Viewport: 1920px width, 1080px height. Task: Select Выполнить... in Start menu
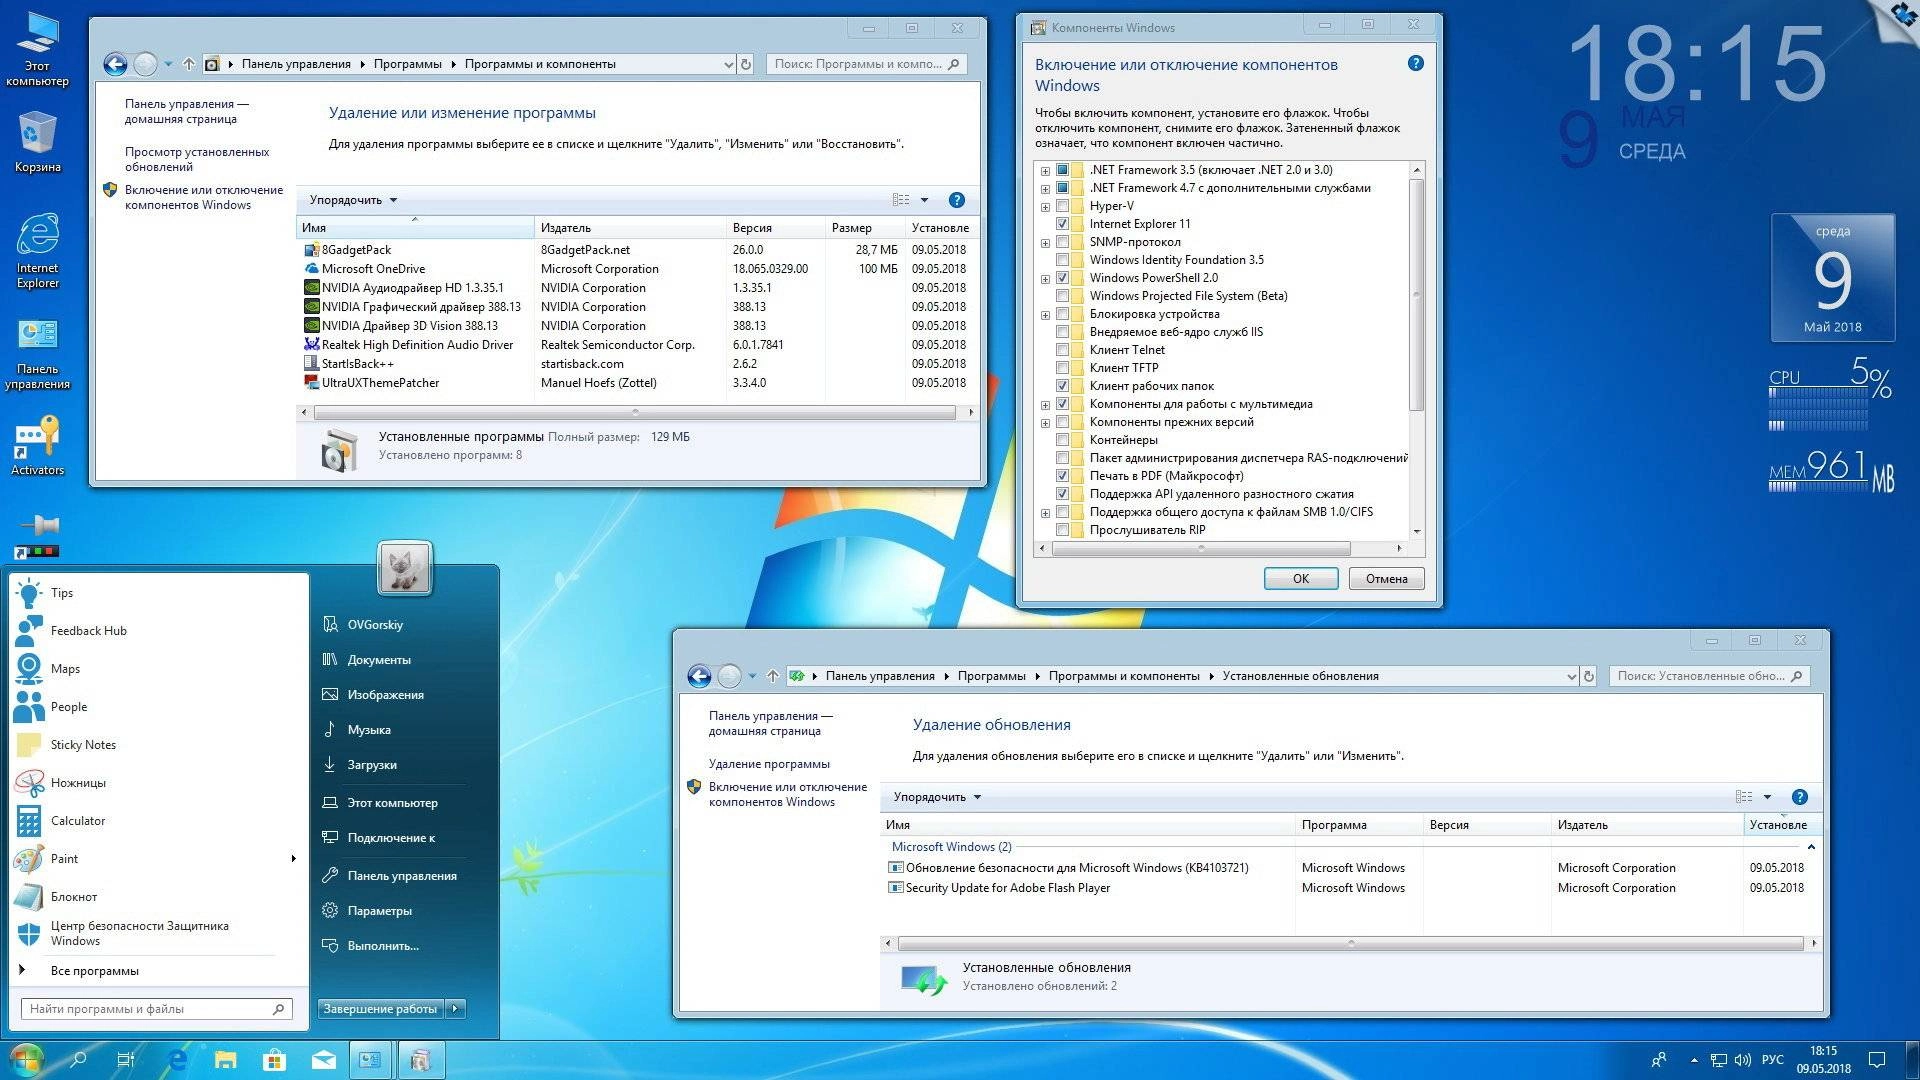pyautogui.click(x=383, y=946)
